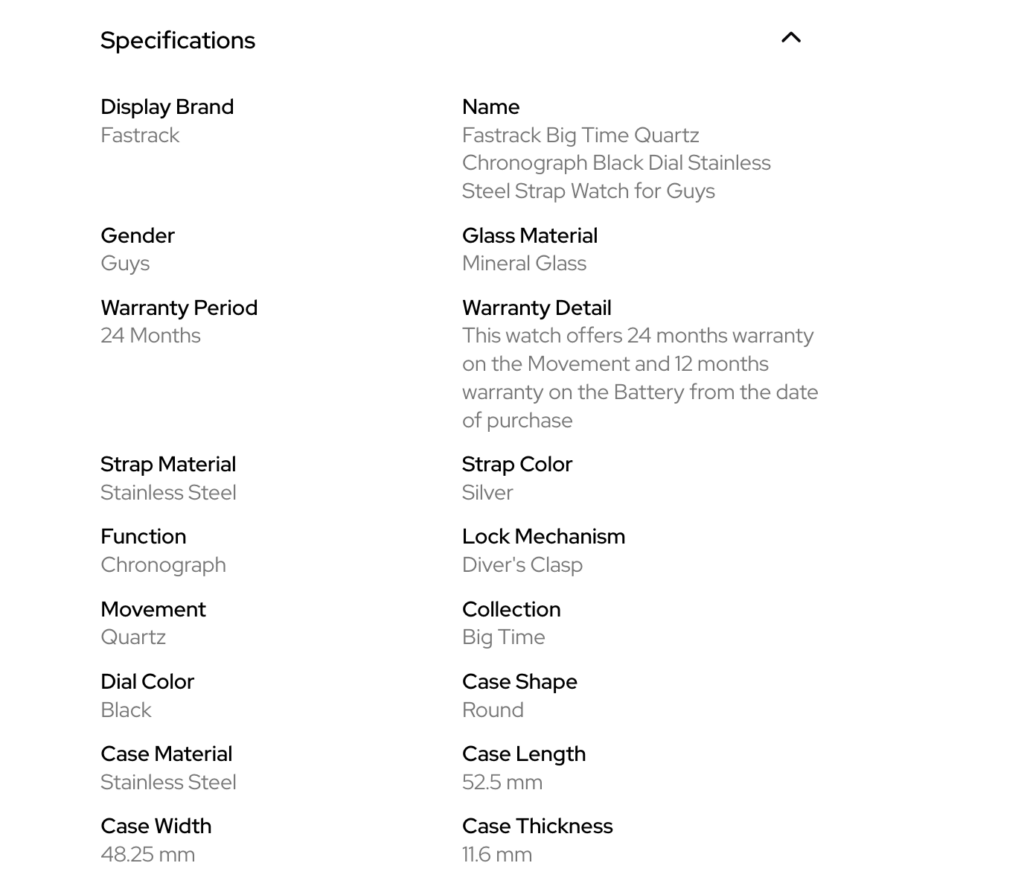This screenshot has width=1024, height=895.
Task: Click the Strap Material label
Action: [168, 464]
